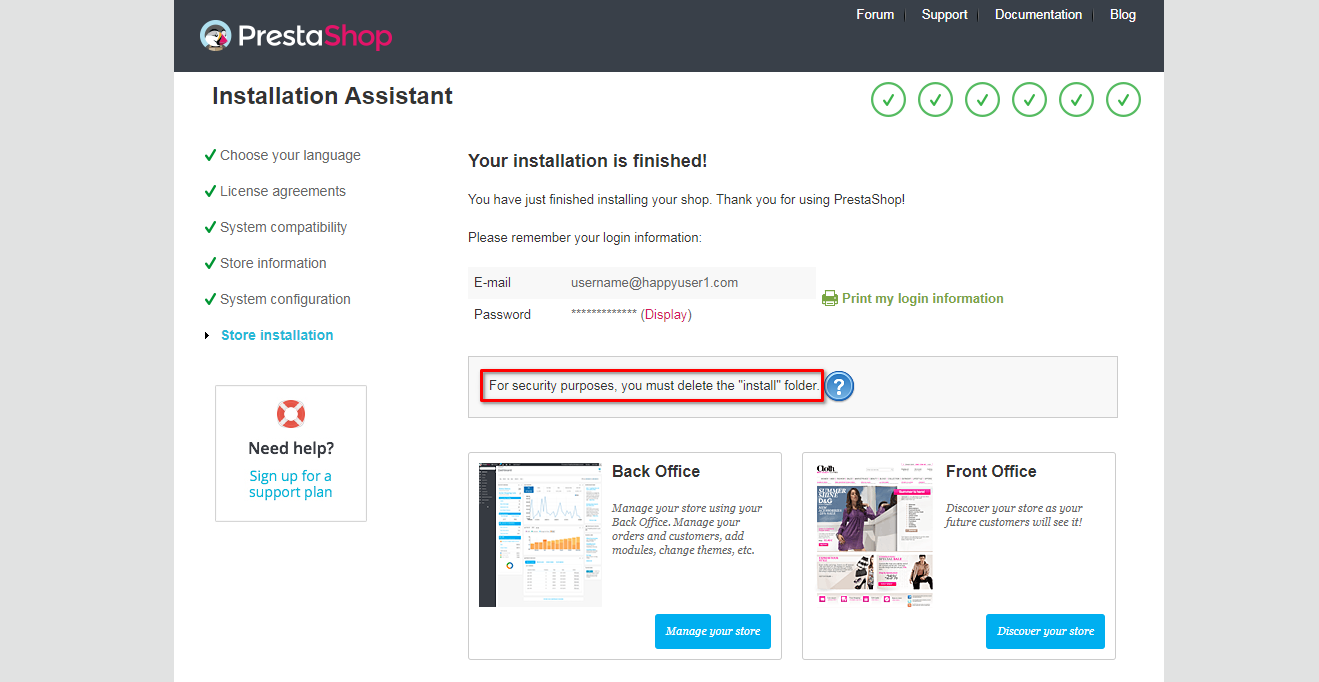This screenshot has height=682, width=1319.
Task: Click the Front Office screenshot thumbnail
Action: click(875, 534)
